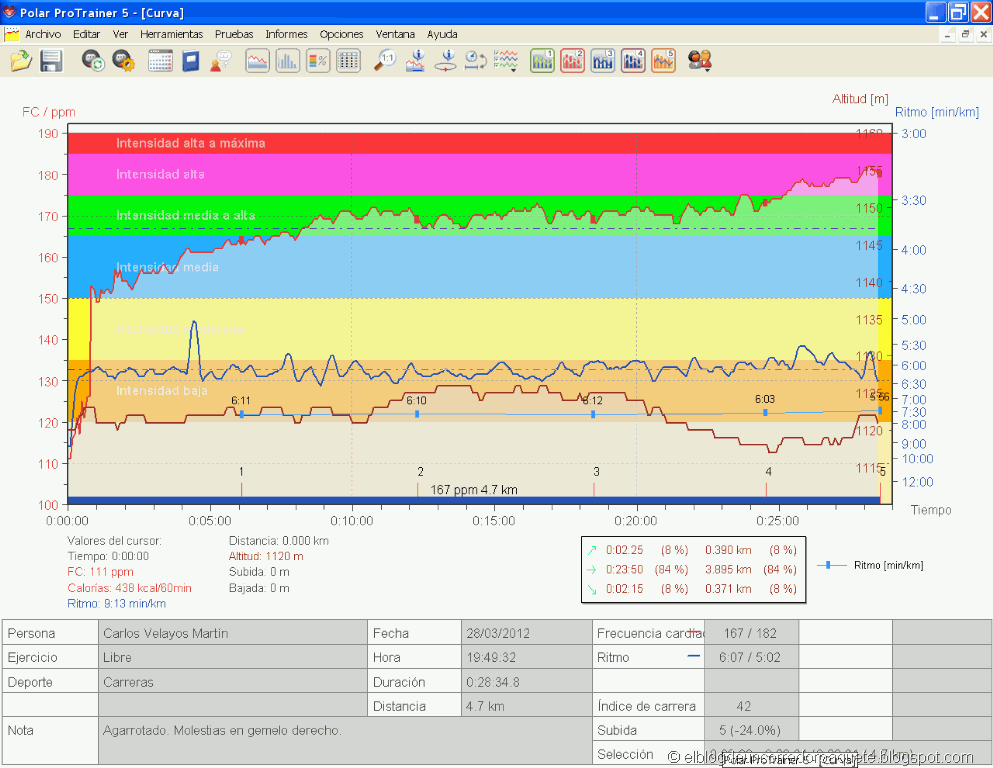Open the calendar view icon

(x=160, y=61)
